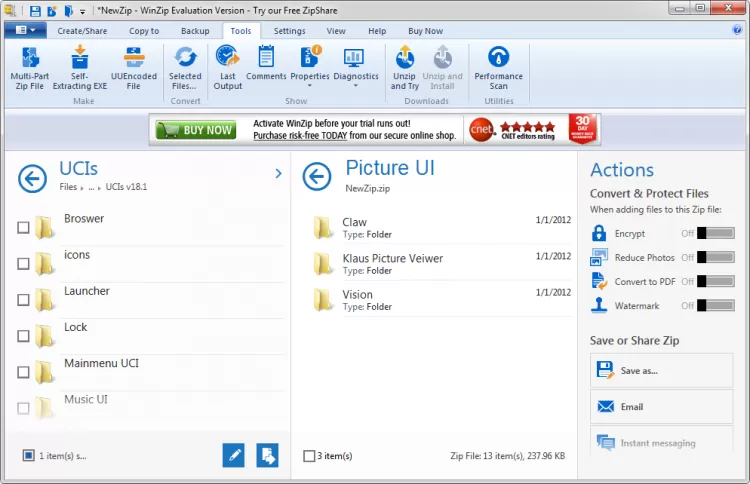Click the Email button
The height and width of the screenshot is (484, 750).
pyautogui.click(x=661, y=407)
